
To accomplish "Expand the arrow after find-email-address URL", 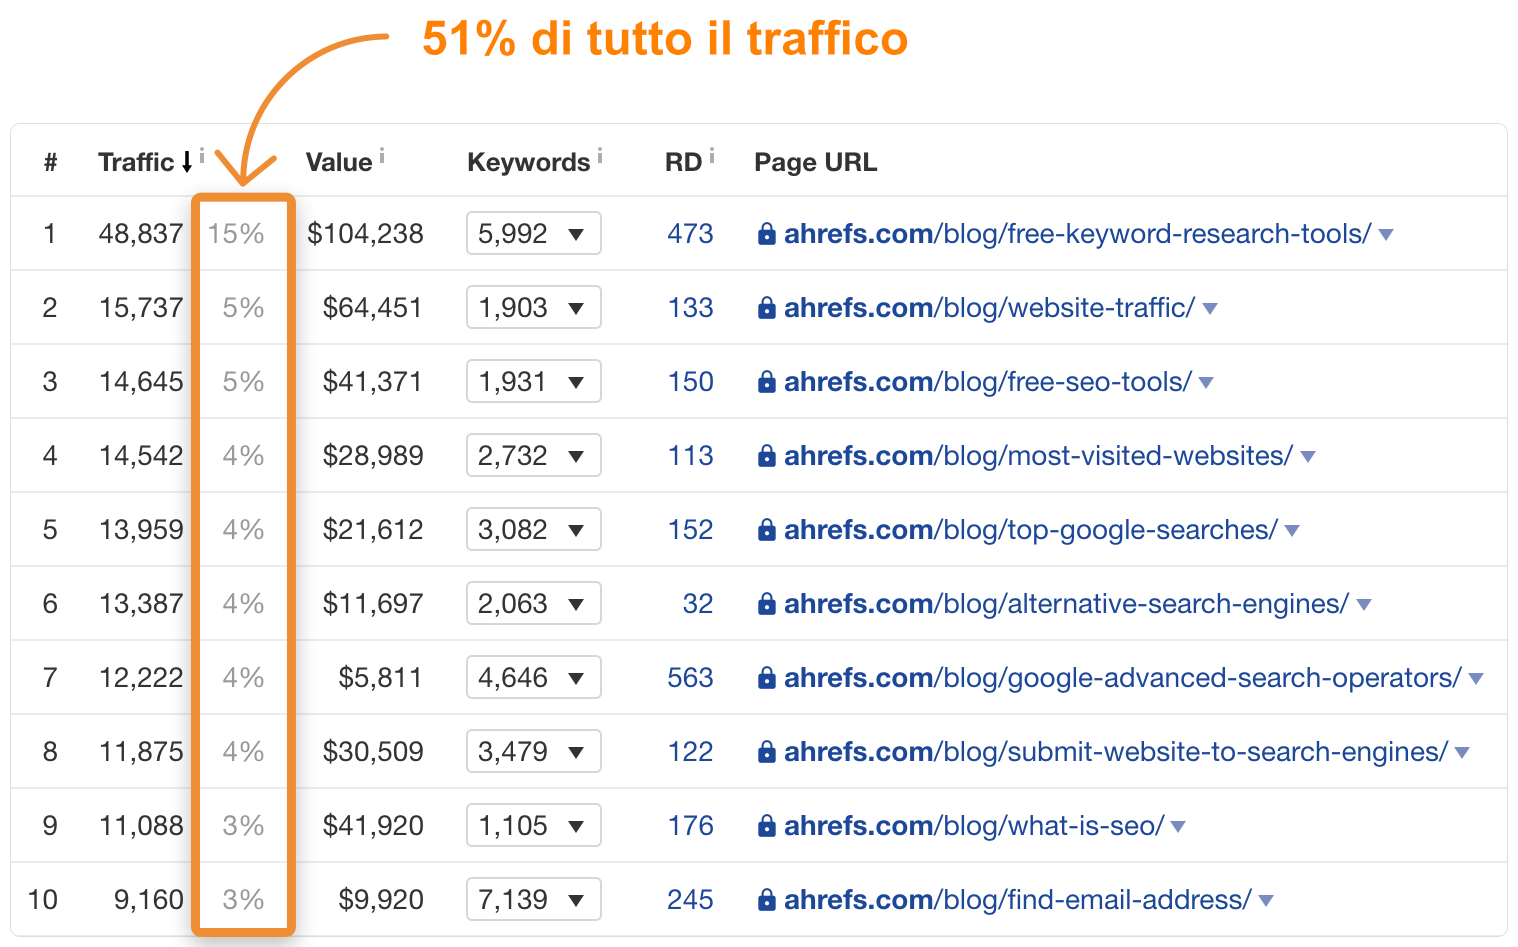I will click(x=1266, y=901).
